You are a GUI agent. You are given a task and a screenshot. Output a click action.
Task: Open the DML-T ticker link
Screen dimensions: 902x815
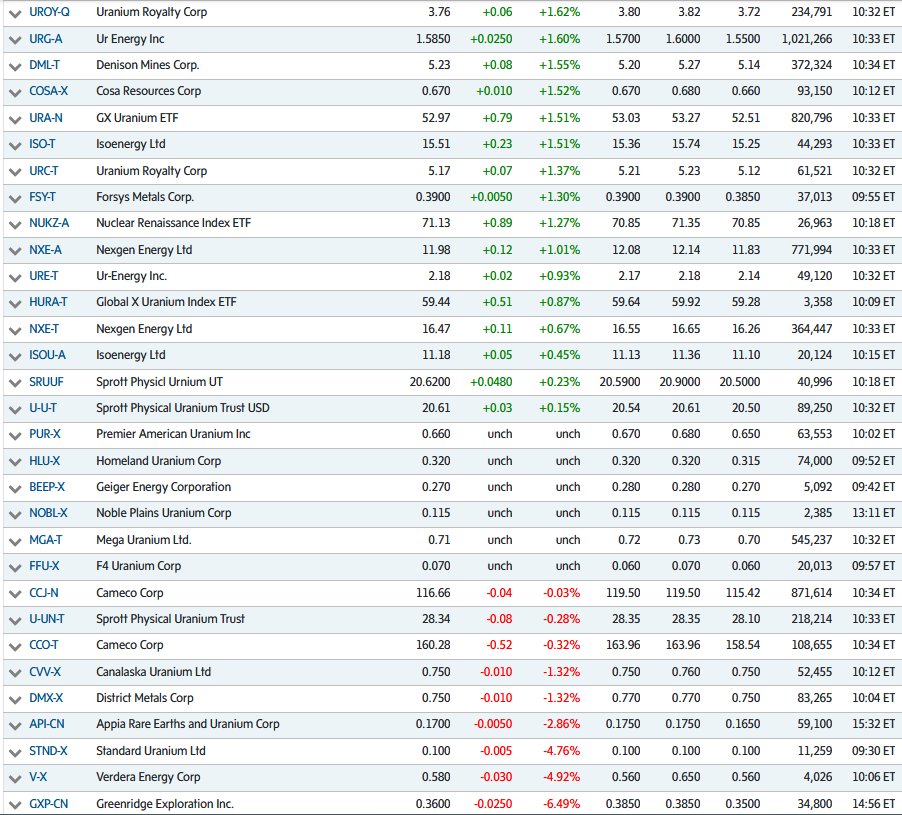click(44, 64)
